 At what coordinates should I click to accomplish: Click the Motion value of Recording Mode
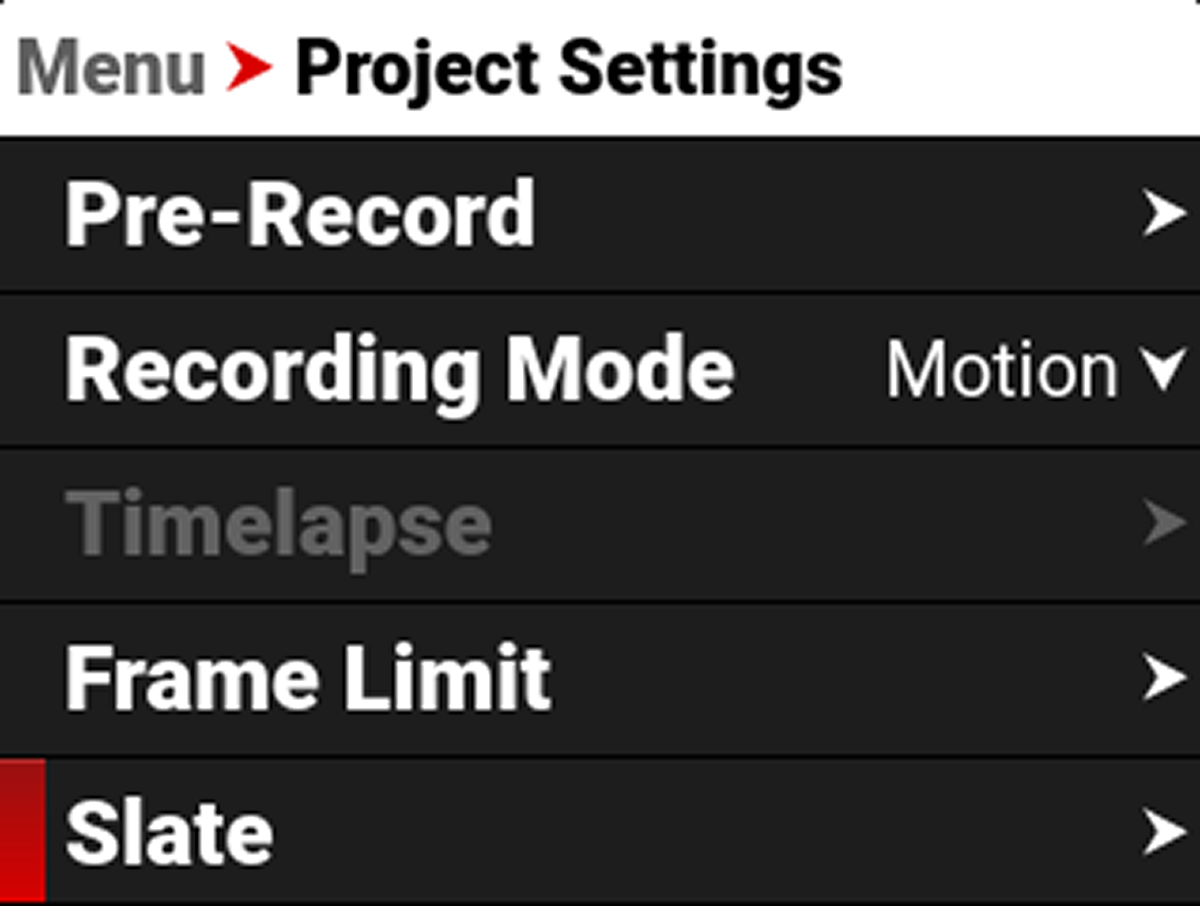[1001, 370]
